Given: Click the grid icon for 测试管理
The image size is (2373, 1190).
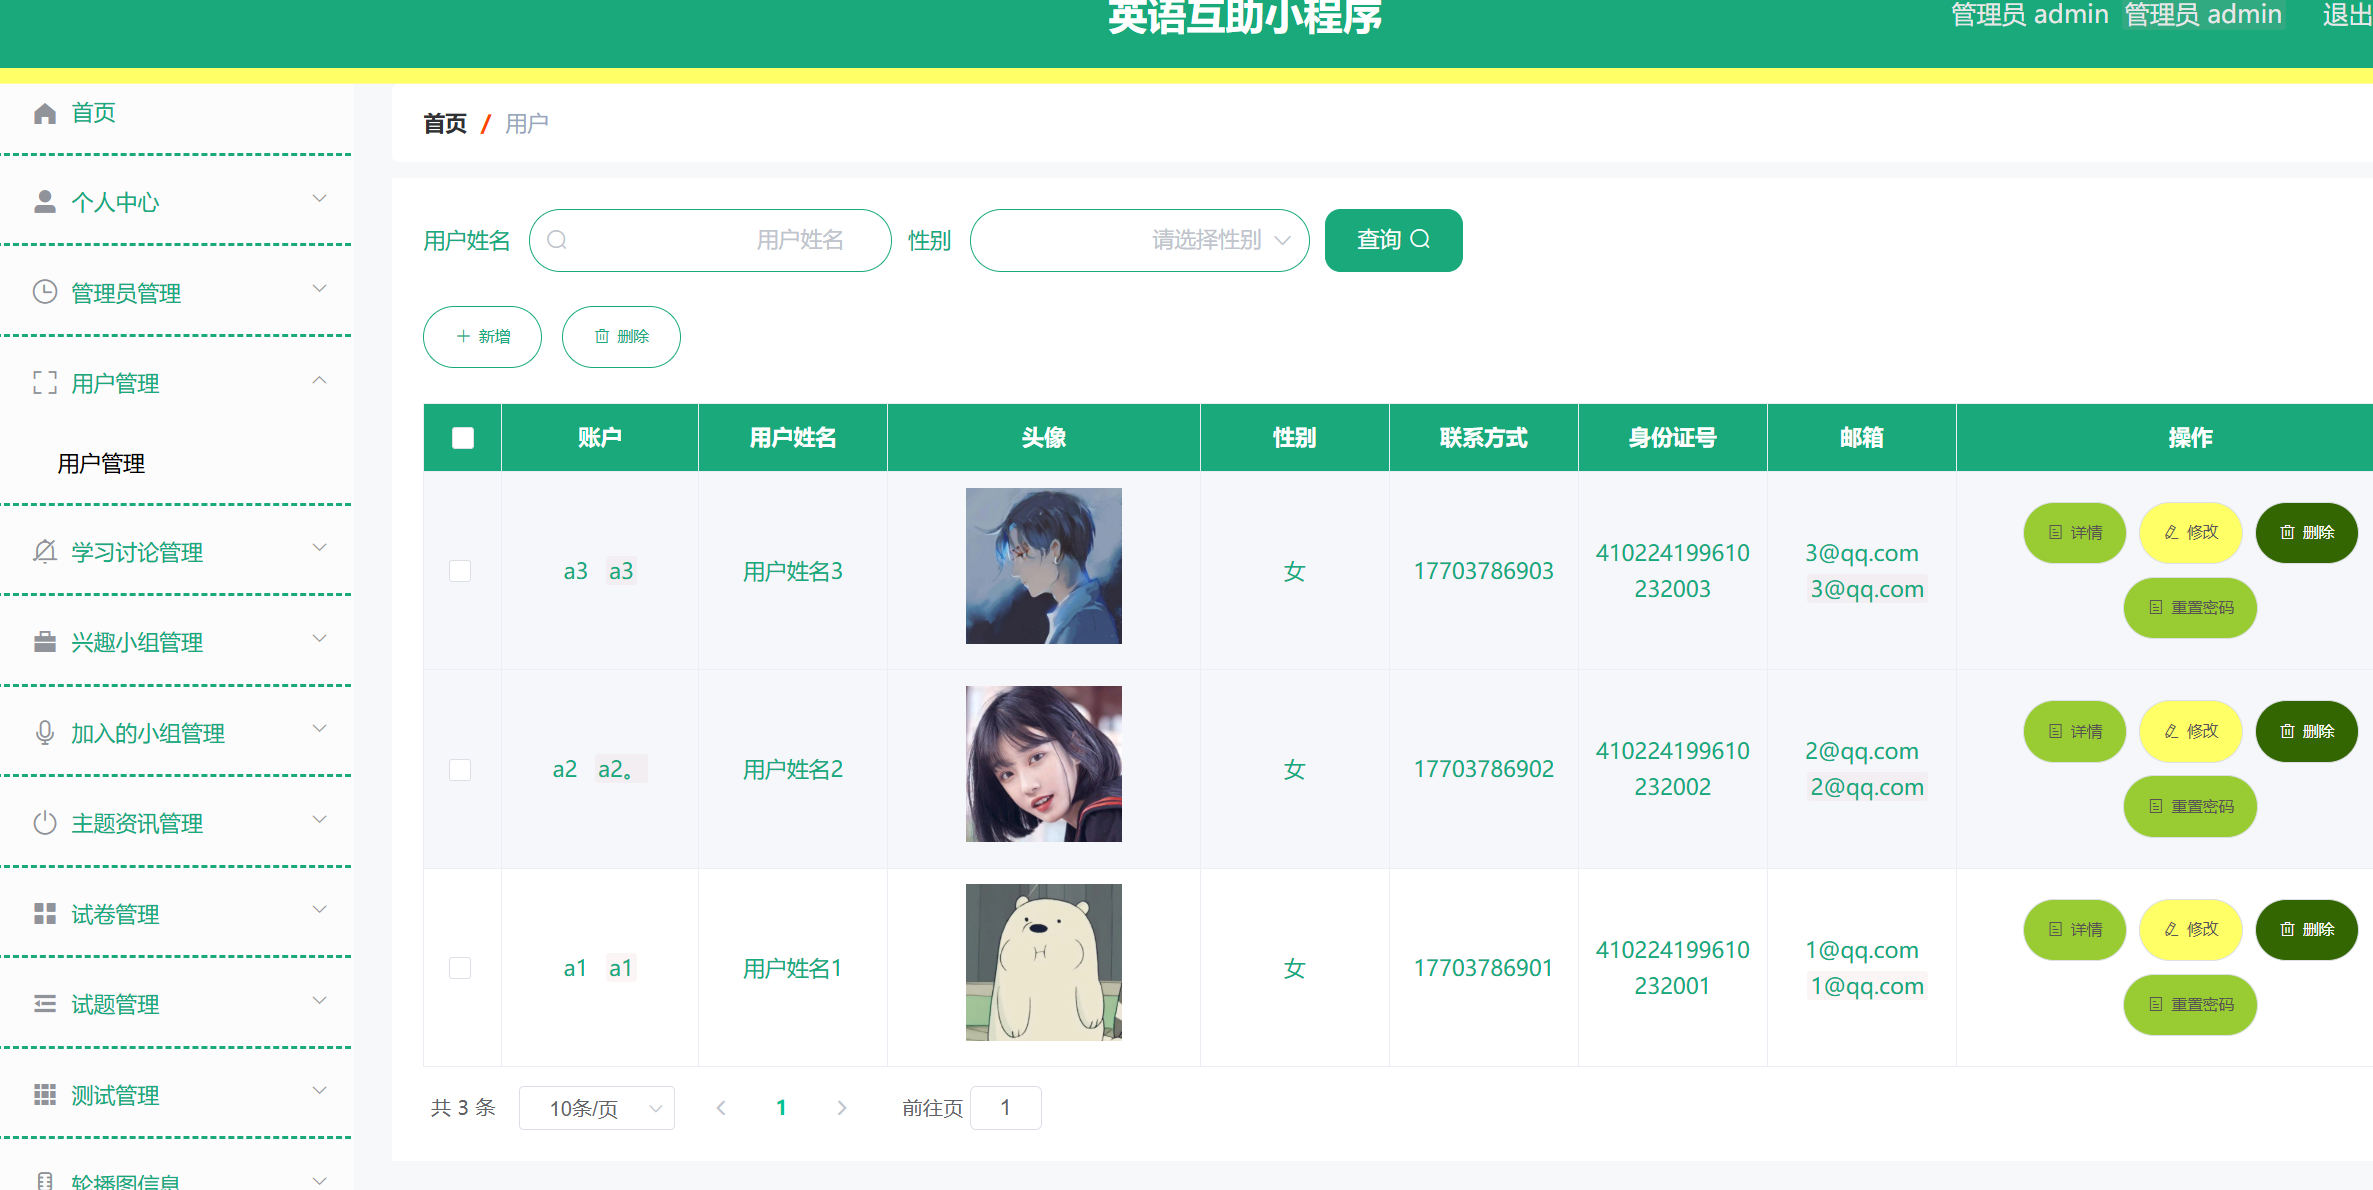Looking at the screenshot, I should (44, 1094).
